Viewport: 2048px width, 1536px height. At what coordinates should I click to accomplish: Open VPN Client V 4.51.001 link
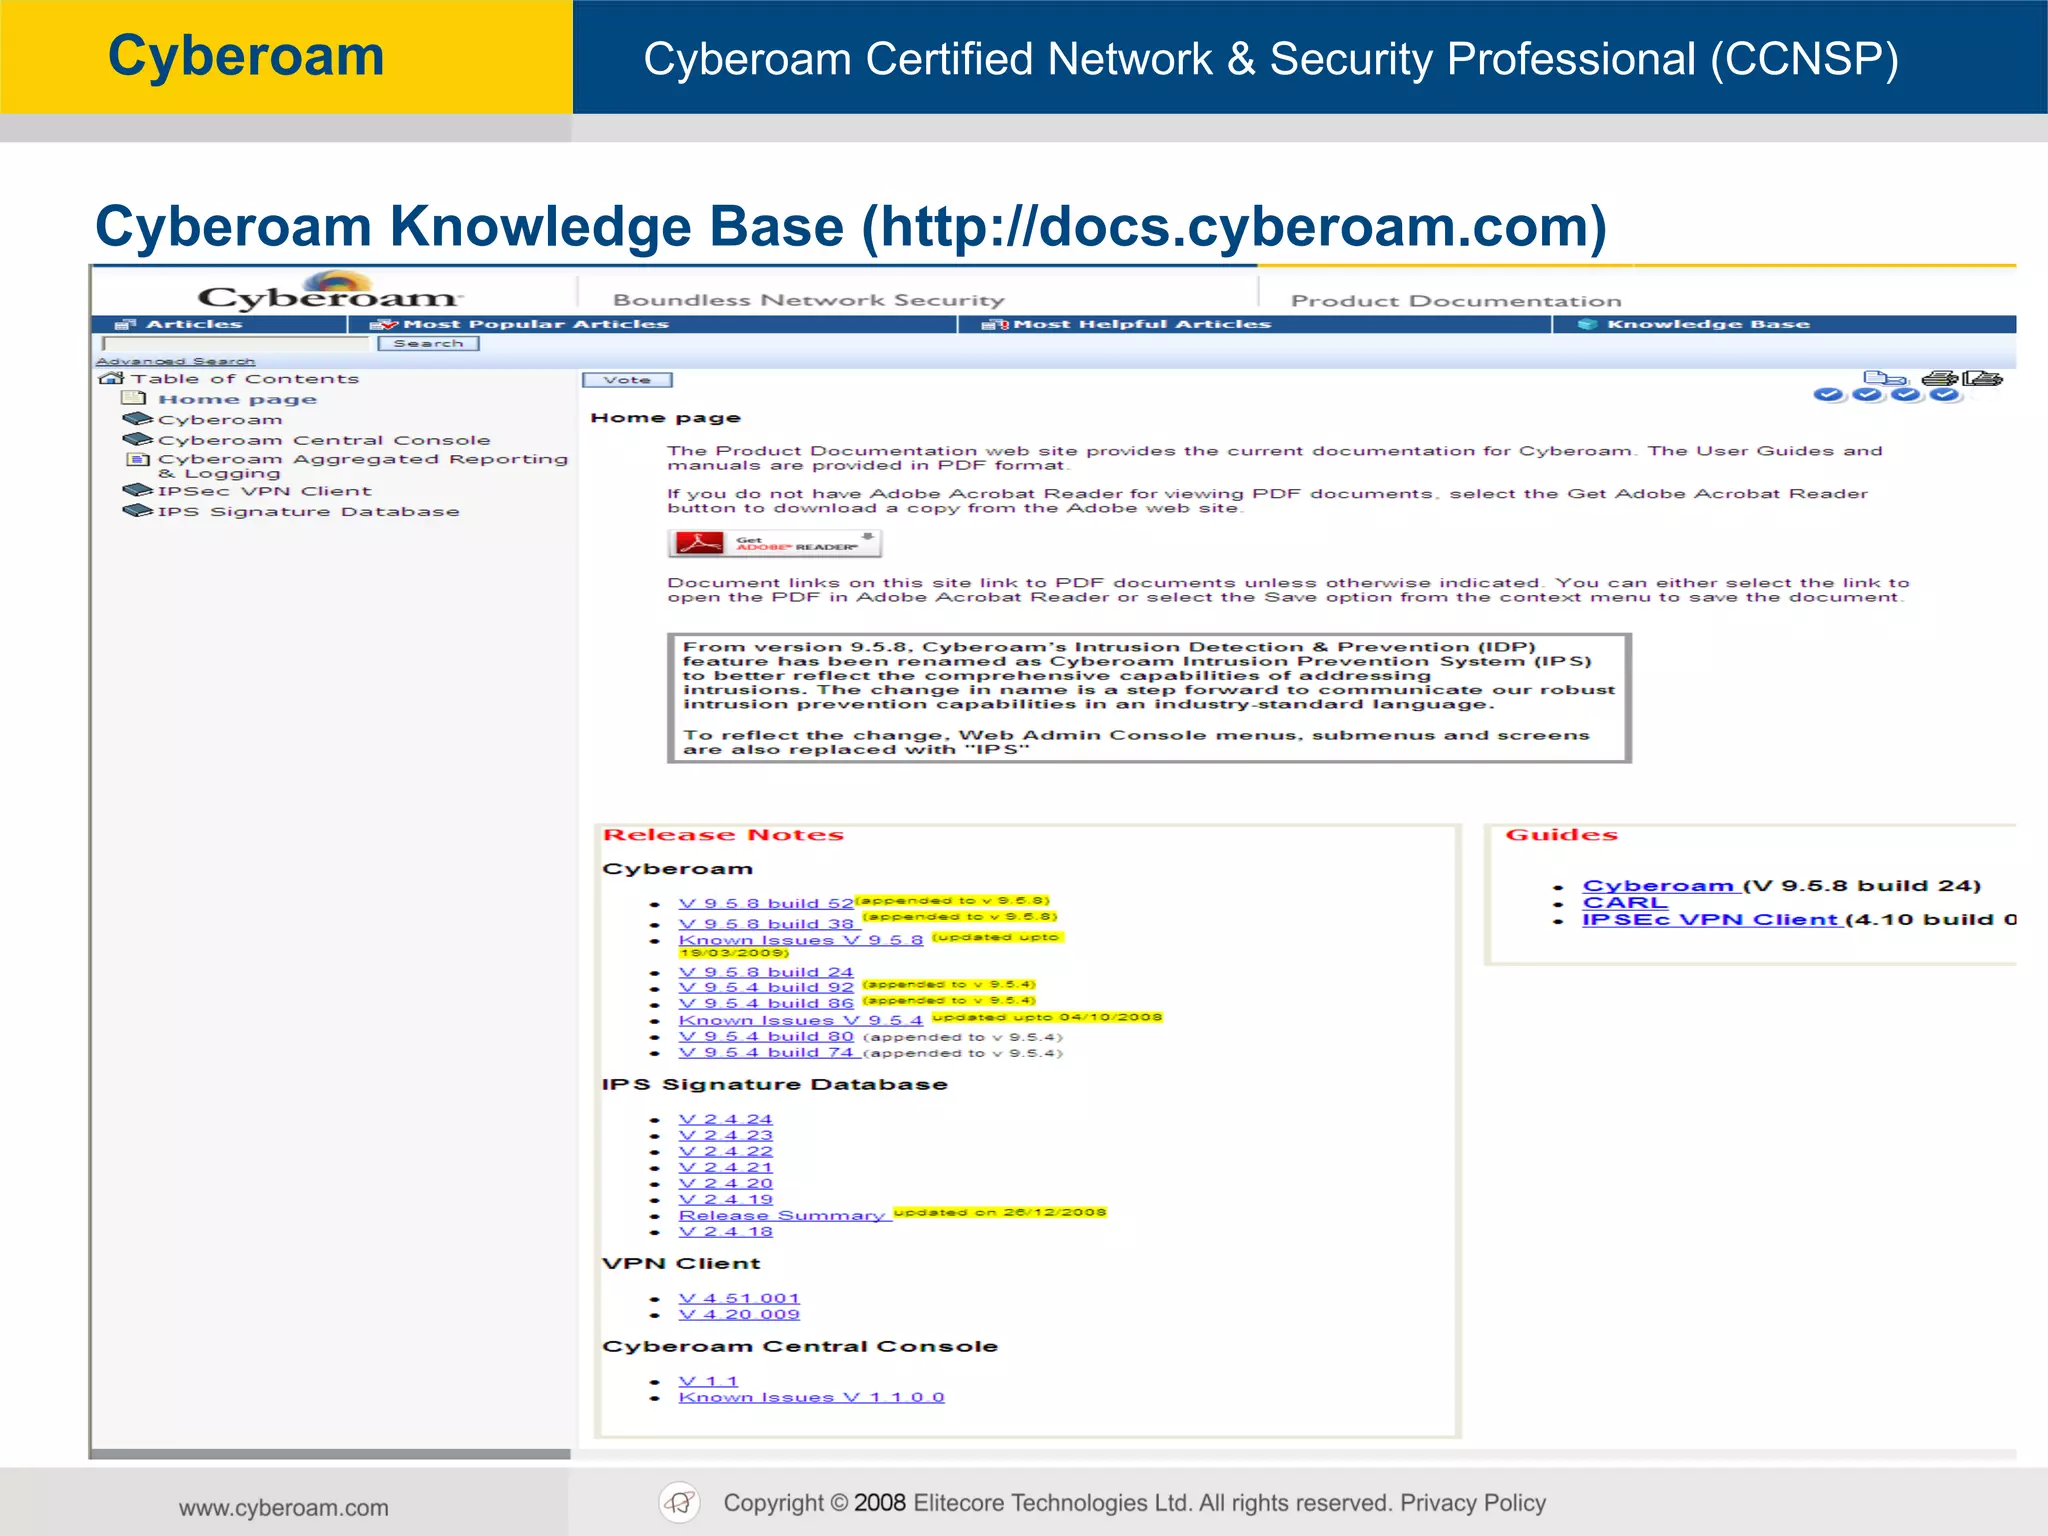739,1298
